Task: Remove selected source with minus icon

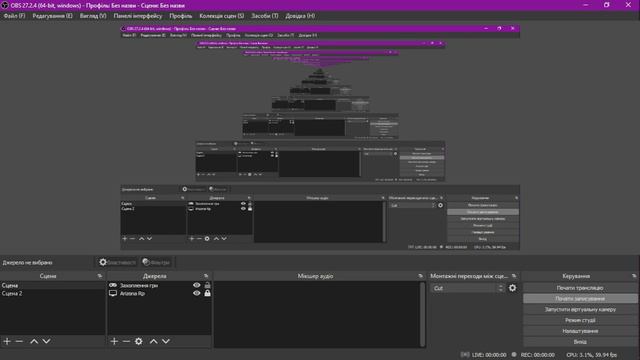Action: [127, 341]
